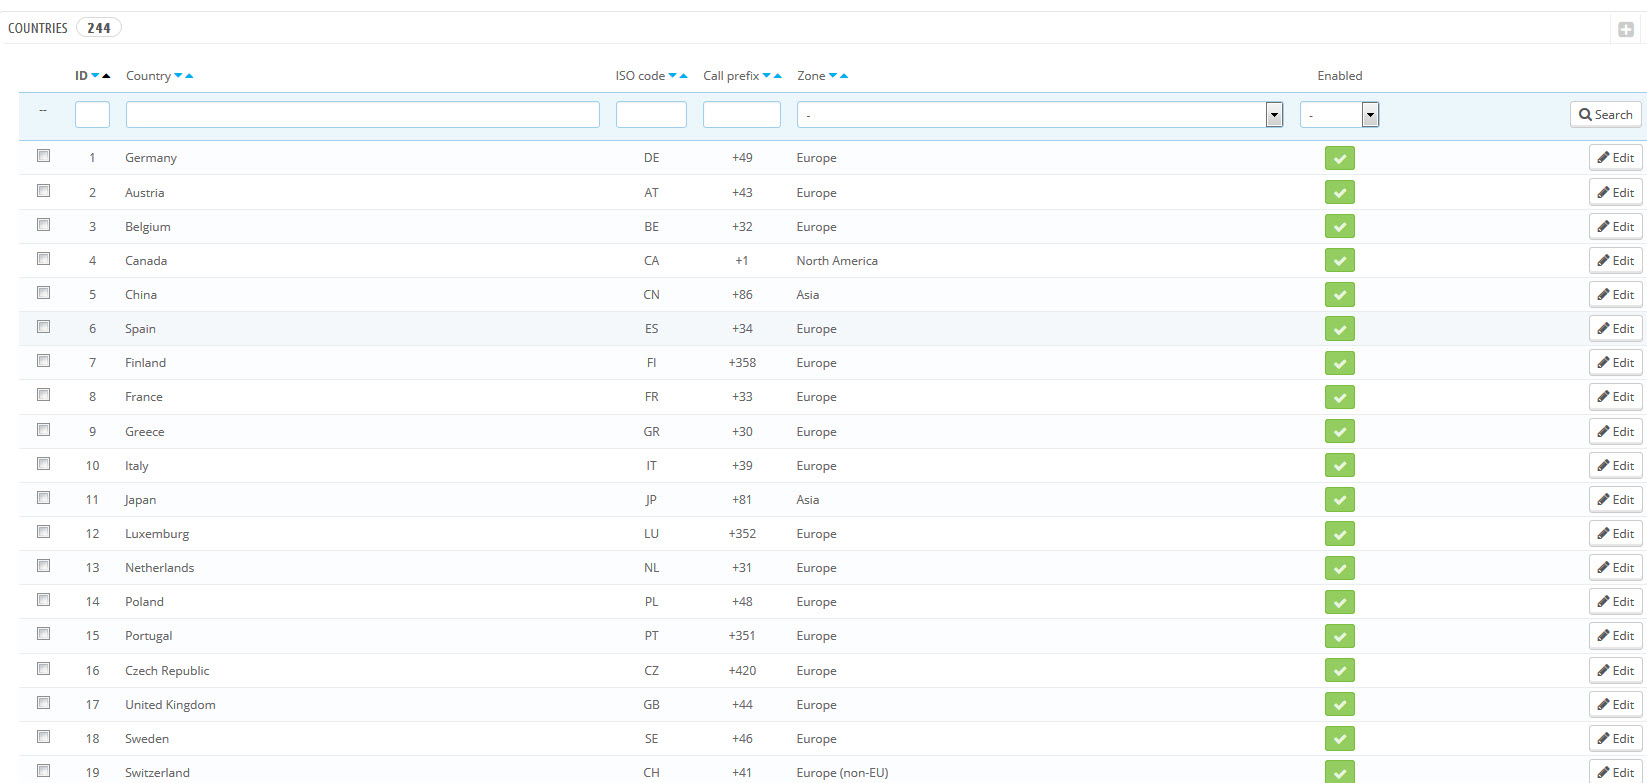Toggle enabled status for United Kingdom
1647x783 pixels.
click(1340, 705)
